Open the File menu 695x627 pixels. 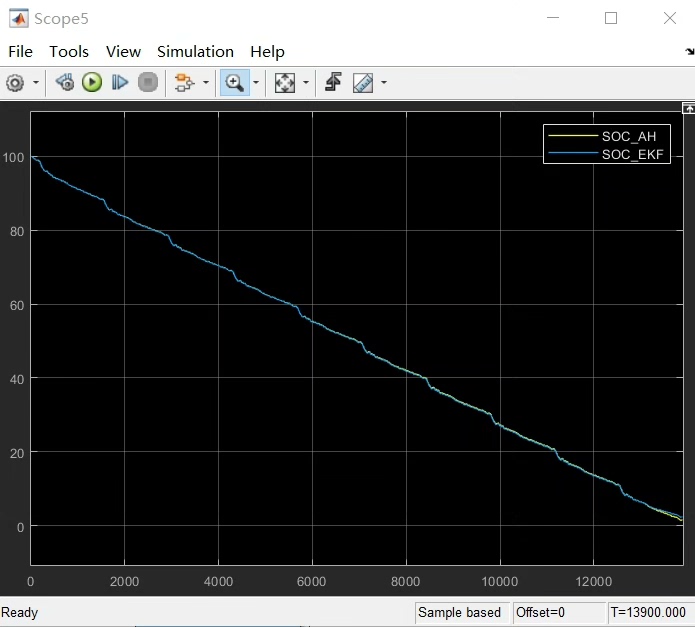[20, 52]
